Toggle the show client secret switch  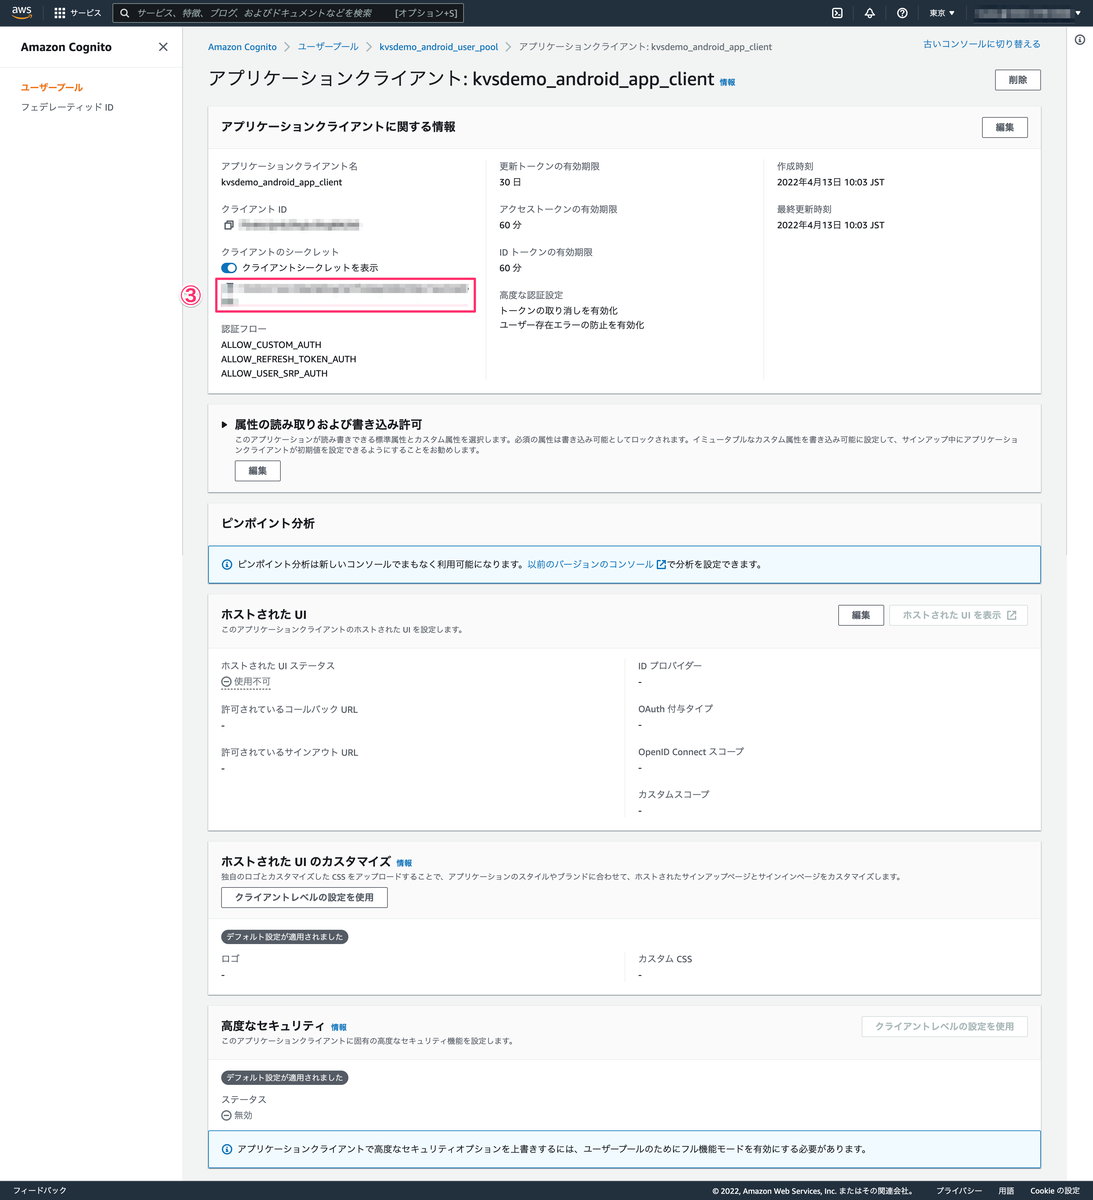(229, 268)
